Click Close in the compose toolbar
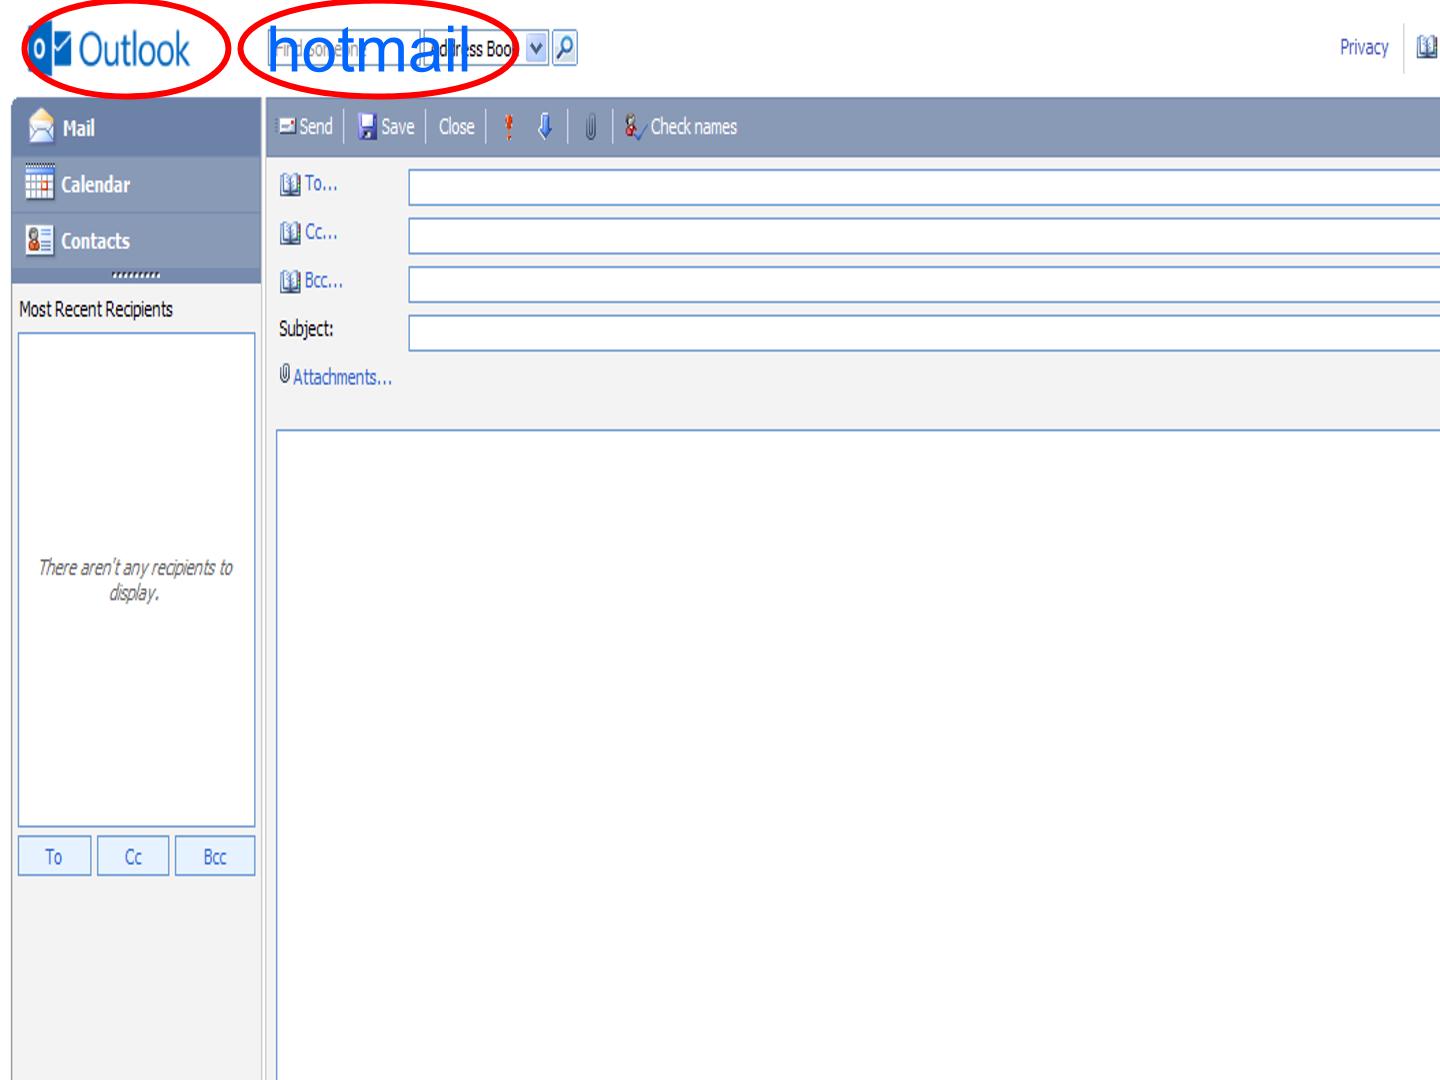 pos(456,126)
